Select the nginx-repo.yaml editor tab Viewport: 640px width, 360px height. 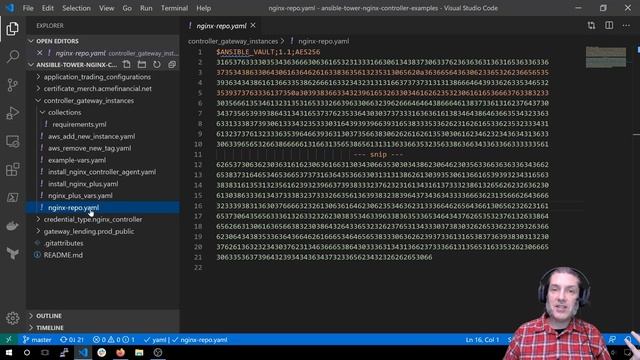(221, 26)
